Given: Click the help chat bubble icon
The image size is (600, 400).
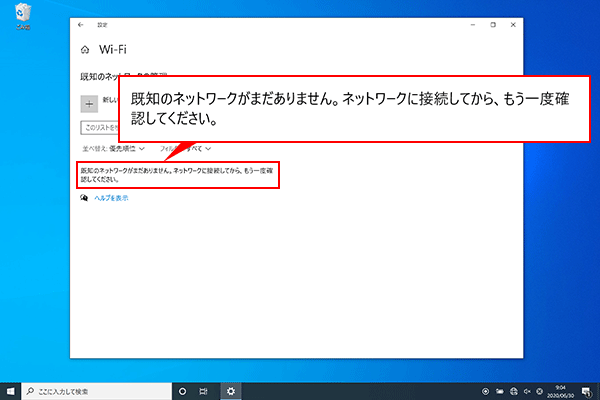Looking at the screenshot, I should click(x=84, y=198).
